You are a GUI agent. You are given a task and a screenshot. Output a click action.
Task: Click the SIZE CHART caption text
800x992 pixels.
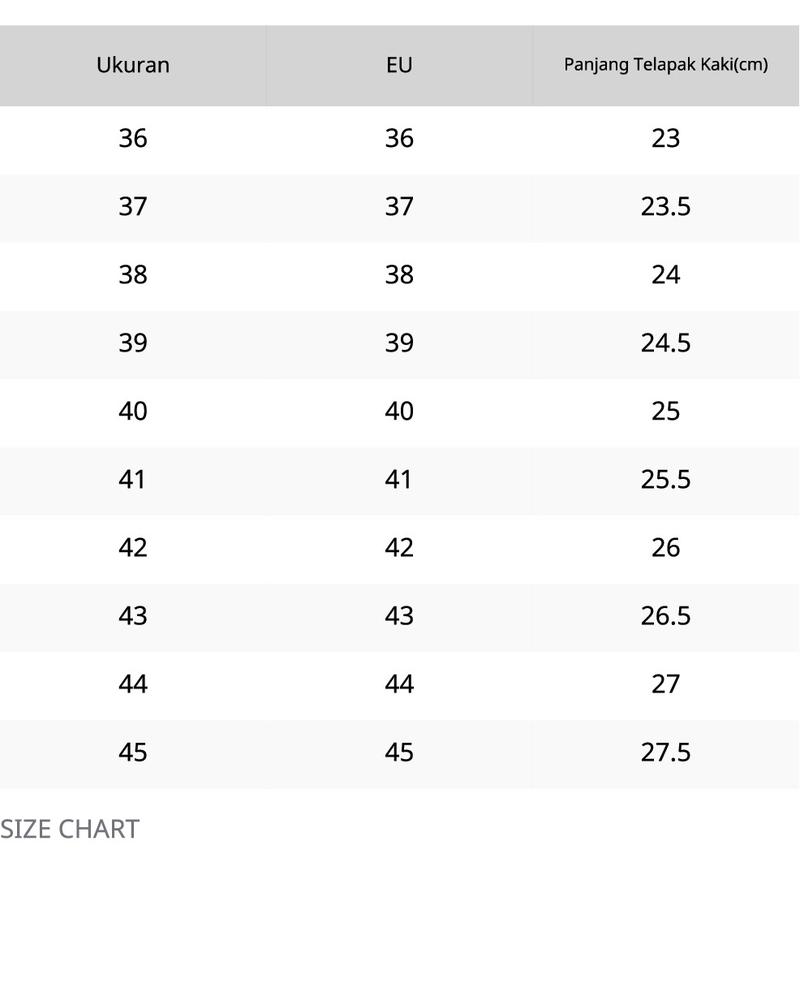[70, 829]
